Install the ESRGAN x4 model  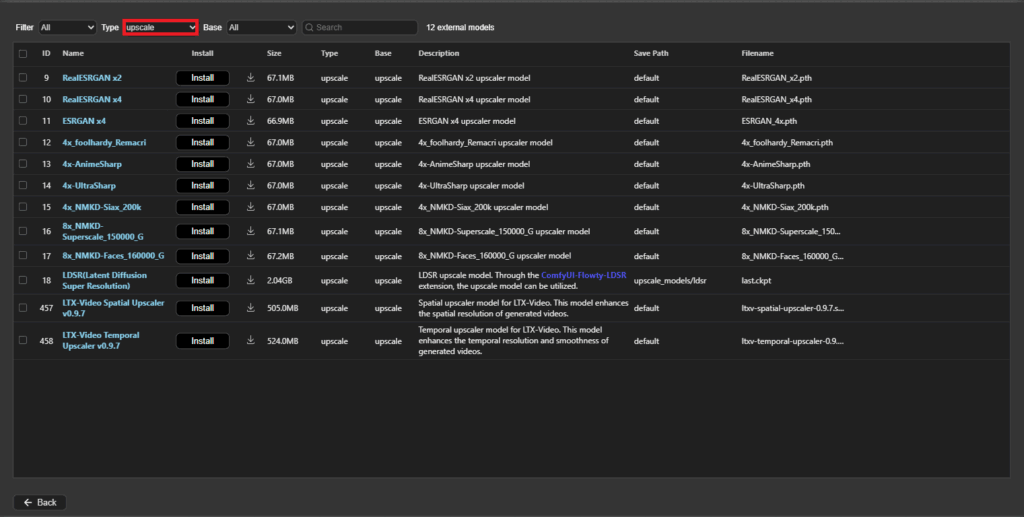click(202, 121)
